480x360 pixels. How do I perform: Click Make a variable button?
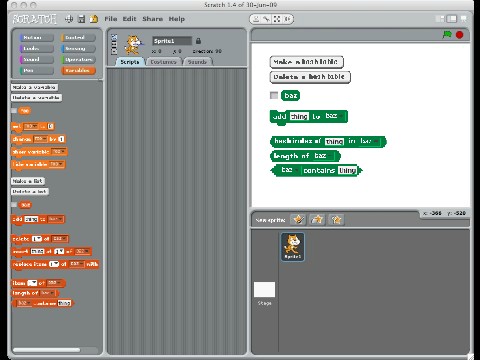pyautogui.click(x=34, y=87)
